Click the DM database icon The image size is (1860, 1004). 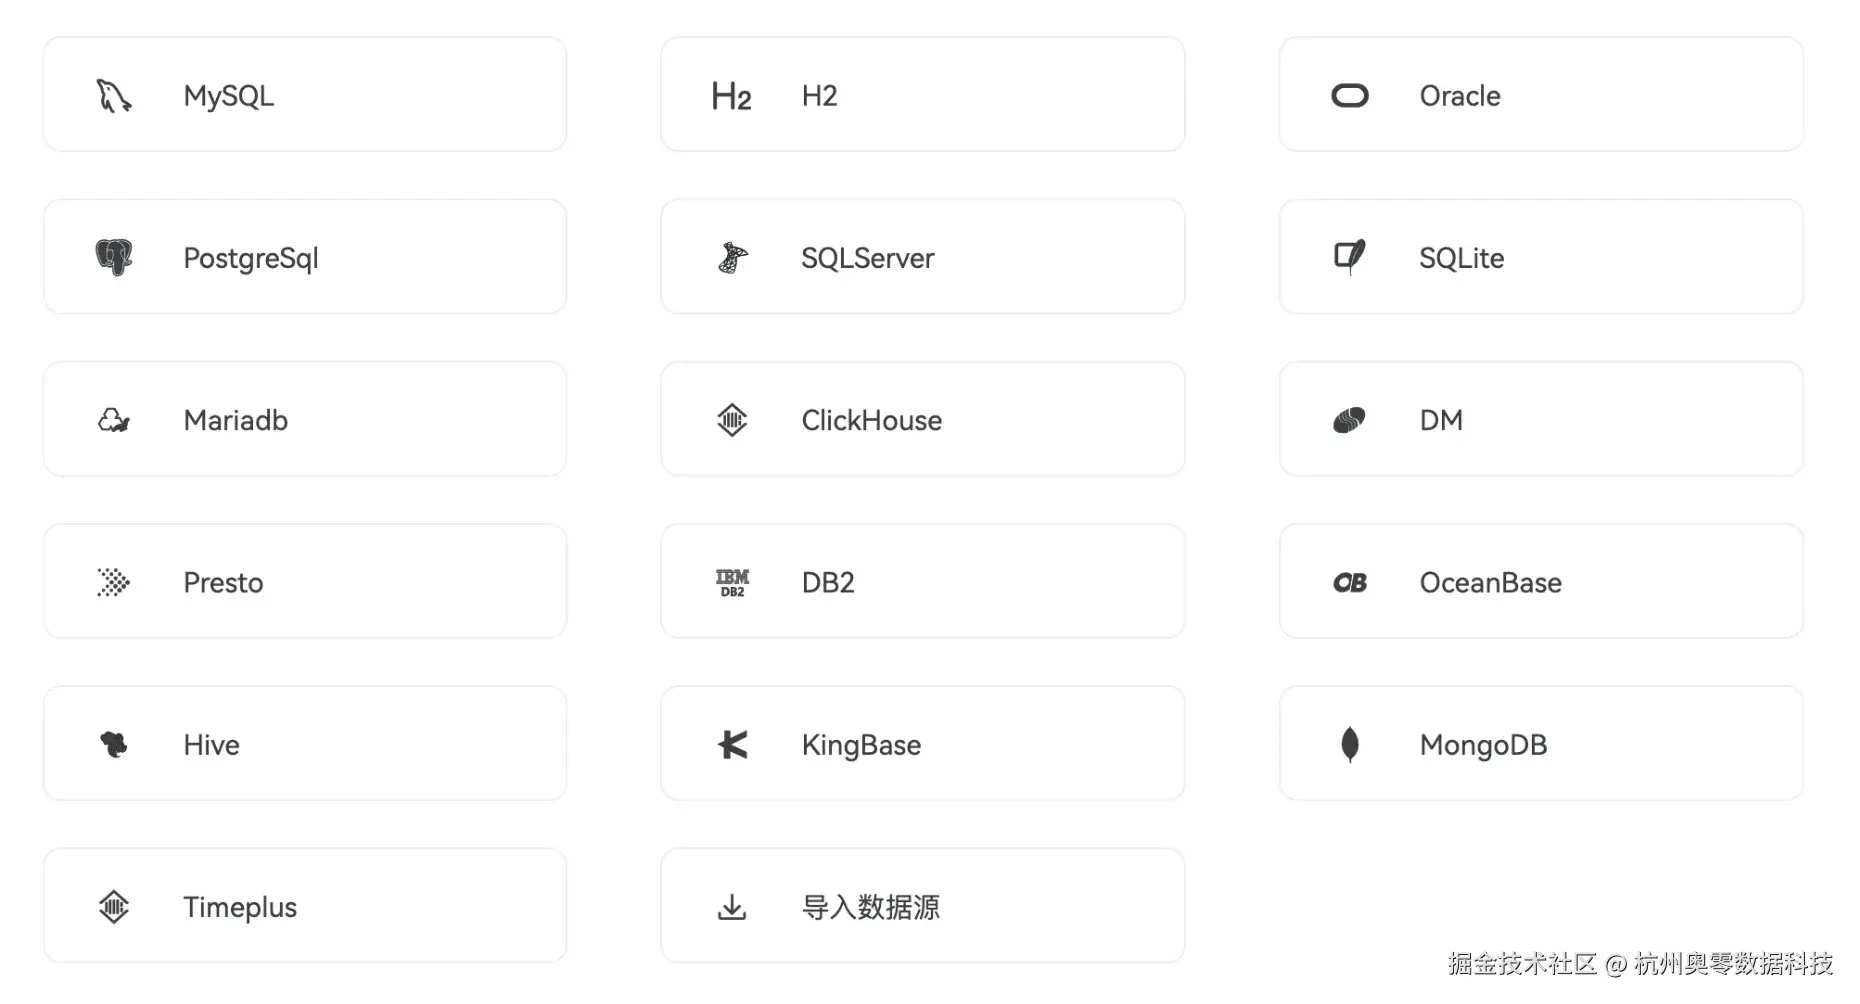pyautogui.click(x=1350, y=420)
